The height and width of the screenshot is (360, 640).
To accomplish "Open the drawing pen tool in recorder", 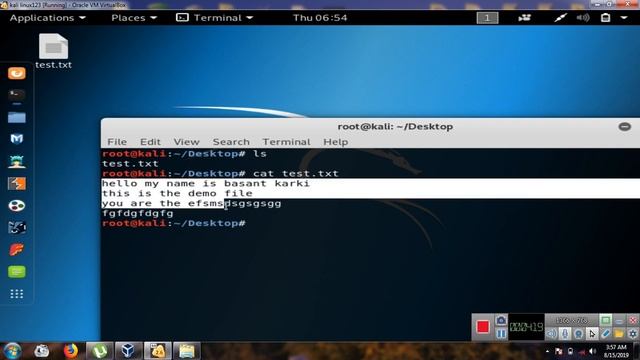I will coord(605,334).
